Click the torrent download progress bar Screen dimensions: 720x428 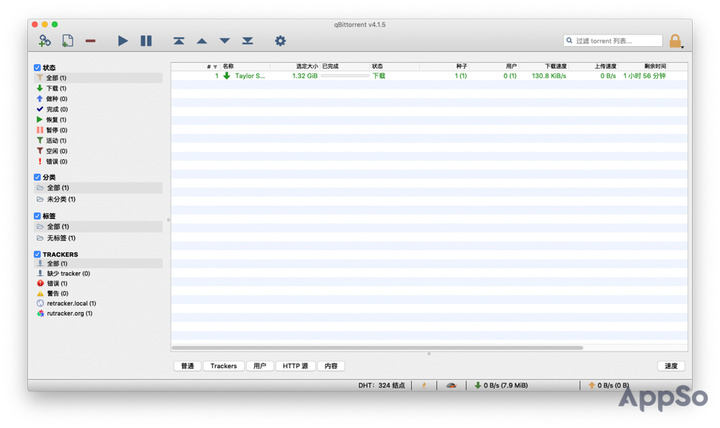click(x=345, y=76)
